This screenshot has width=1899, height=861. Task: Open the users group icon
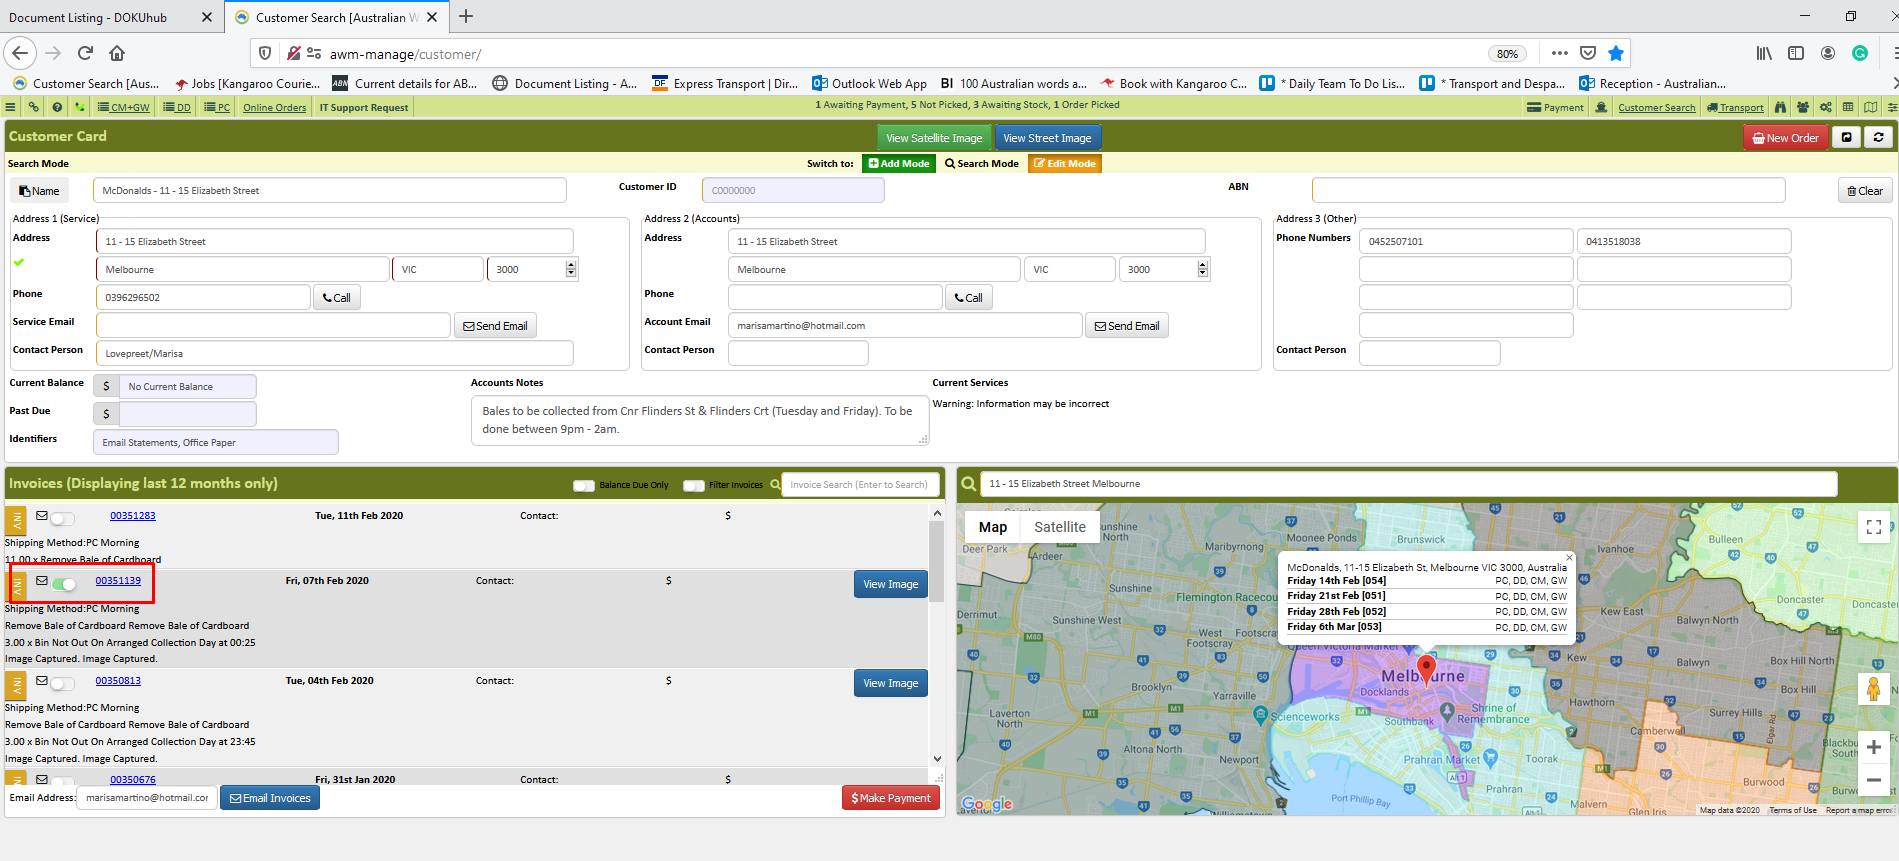(1803, 107)
